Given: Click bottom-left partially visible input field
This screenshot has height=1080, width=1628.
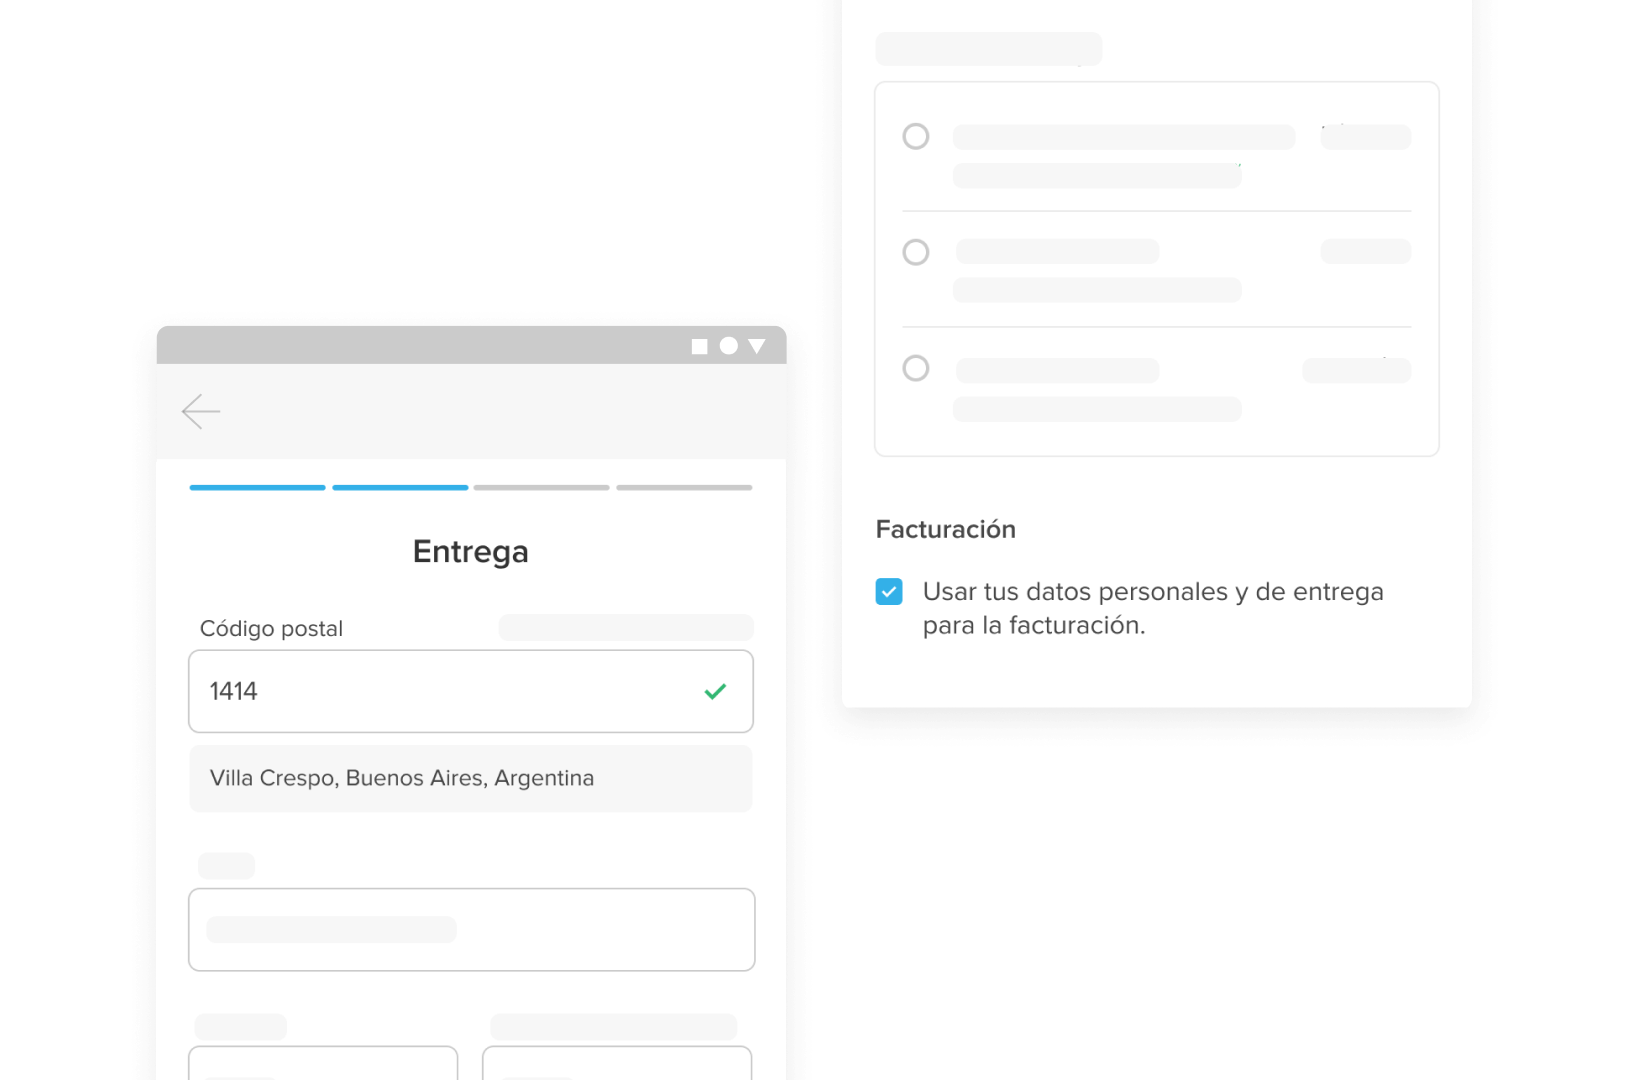Looking at the screenshot, I should 323,1063.
